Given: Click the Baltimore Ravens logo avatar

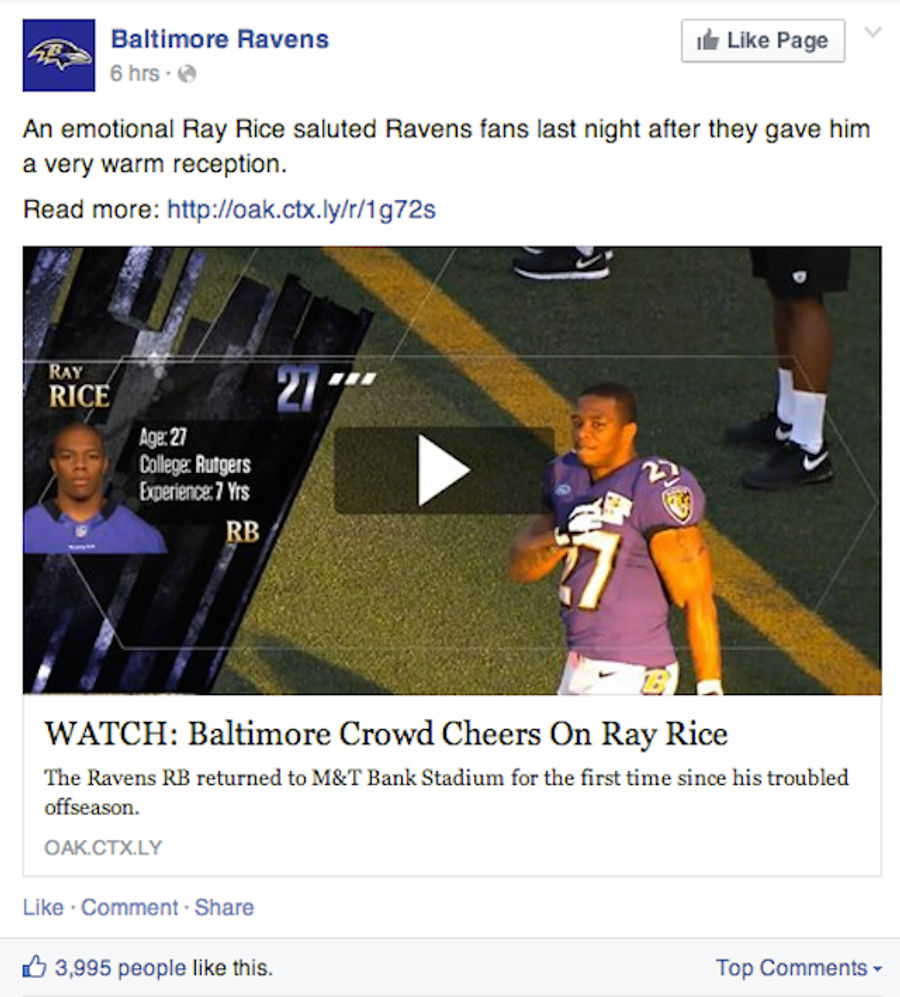Looking at the screenshot, I should click(x=59, y=55).
